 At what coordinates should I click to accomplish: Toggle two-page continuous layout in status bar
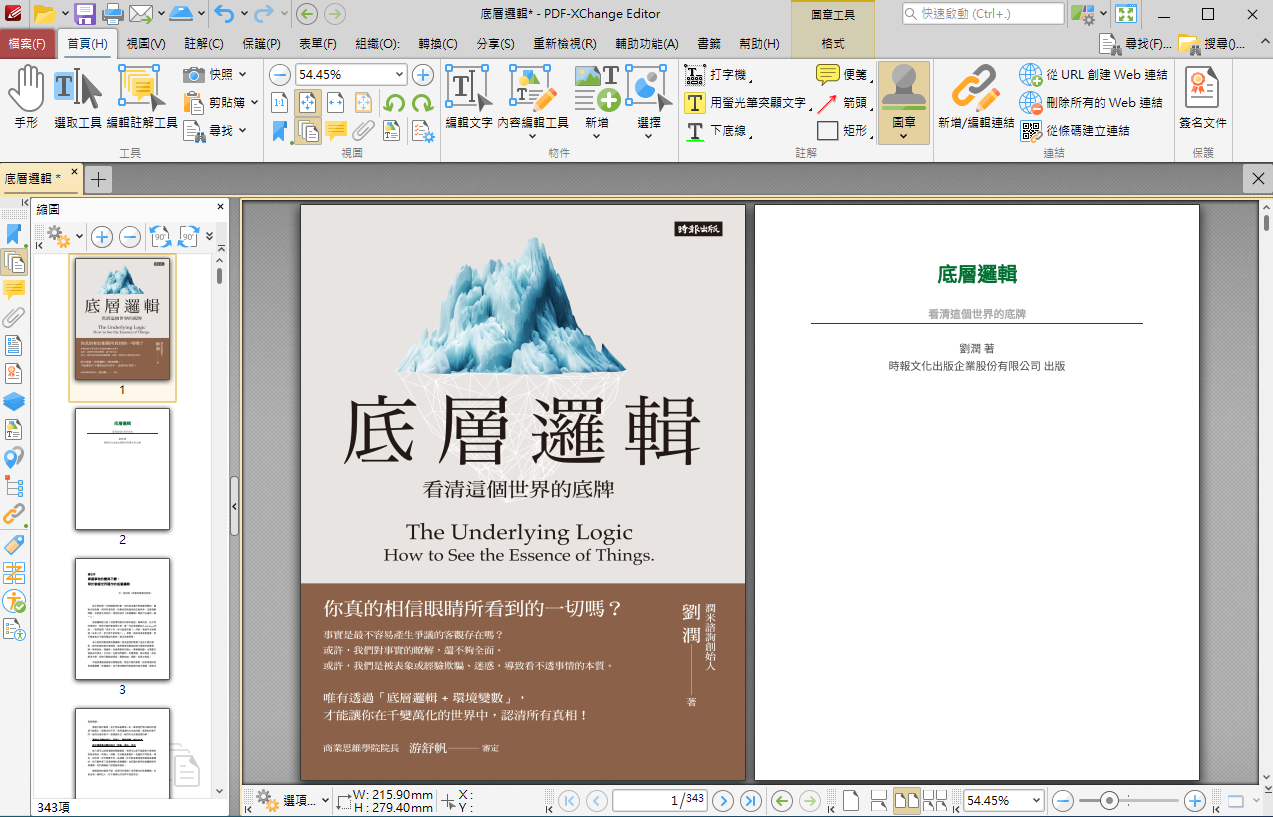(935, 801)
